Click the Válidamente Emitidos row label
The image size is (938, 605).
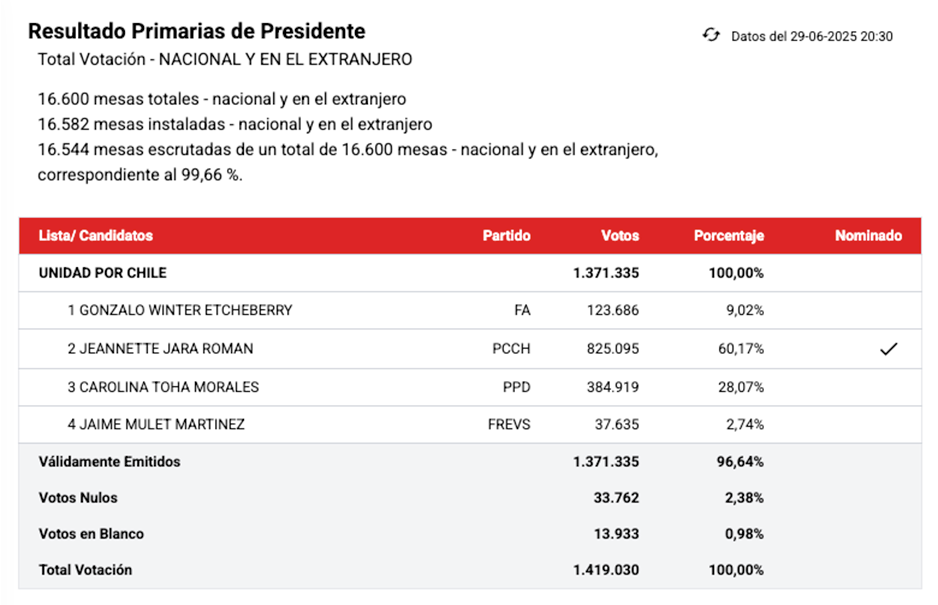110,462
